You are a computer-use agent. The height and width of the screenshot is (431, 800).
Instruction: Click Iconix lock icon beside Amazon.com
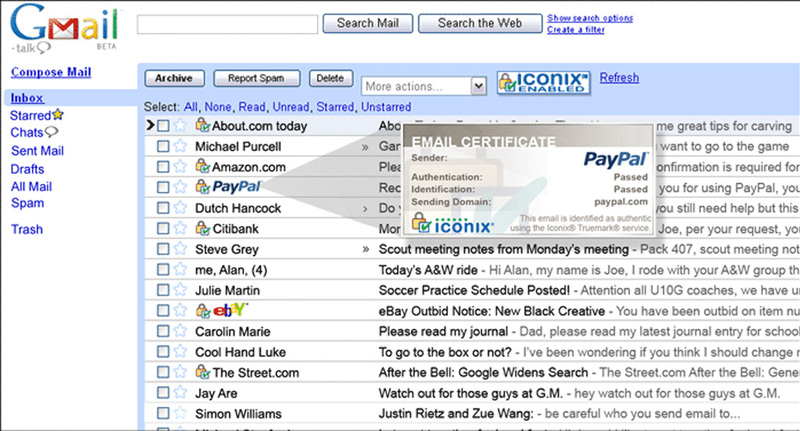(x=203, y=166)
